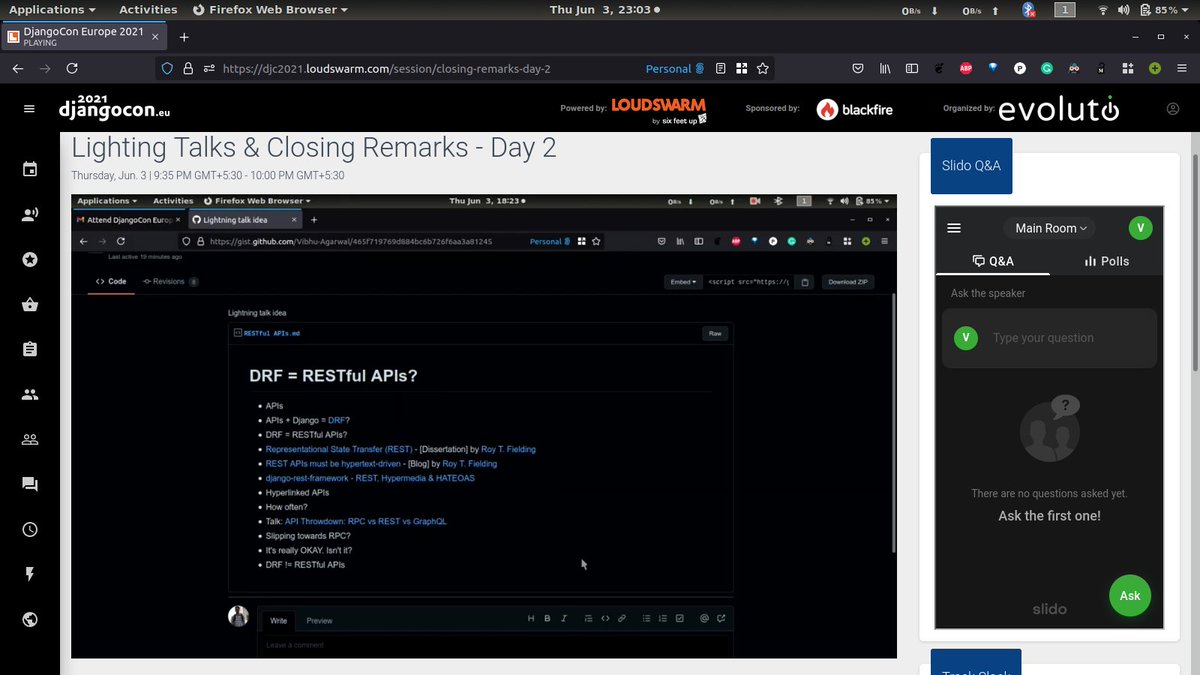Open the starred favorites sidebar icon

[x=30, y=259]
